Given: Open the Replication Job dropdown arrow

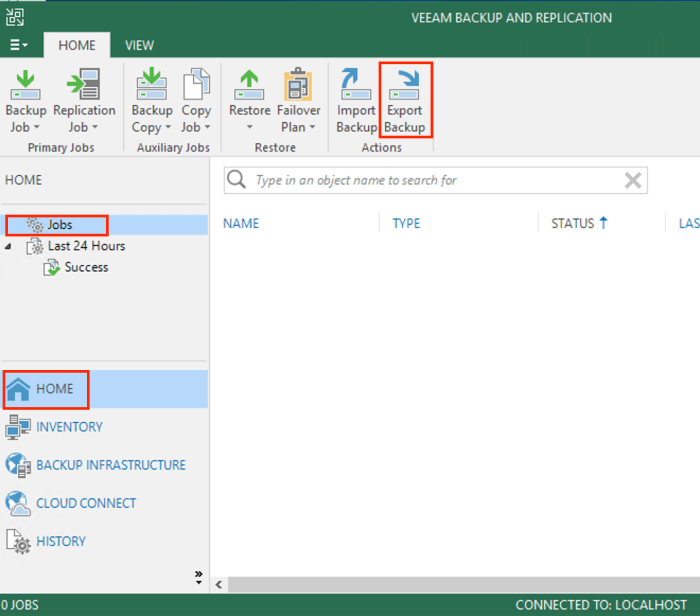Looking at the screenshot, I should pyautogui.click(x=95, y=127).
